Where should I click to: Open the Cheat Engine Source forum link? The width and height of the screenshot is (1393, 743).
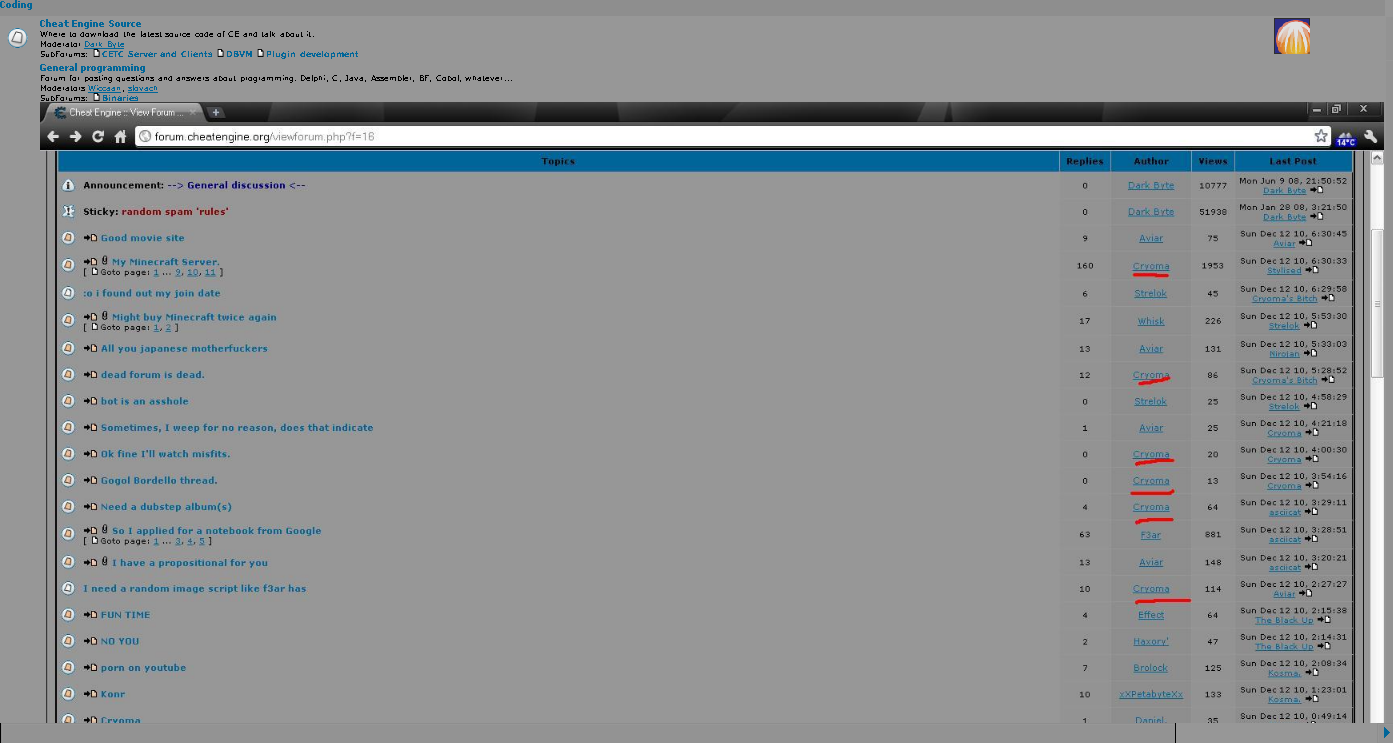90,23
